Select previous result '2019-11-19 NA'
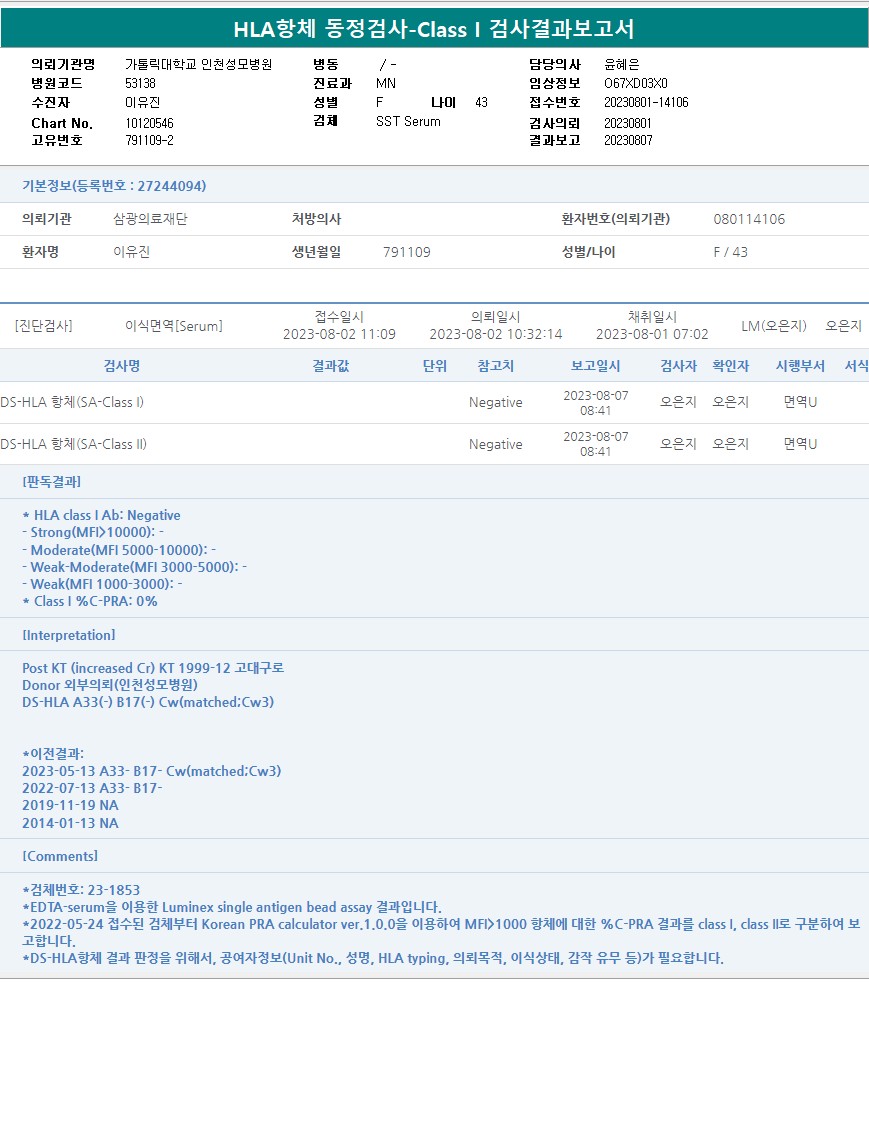 [x=70, y=805]
